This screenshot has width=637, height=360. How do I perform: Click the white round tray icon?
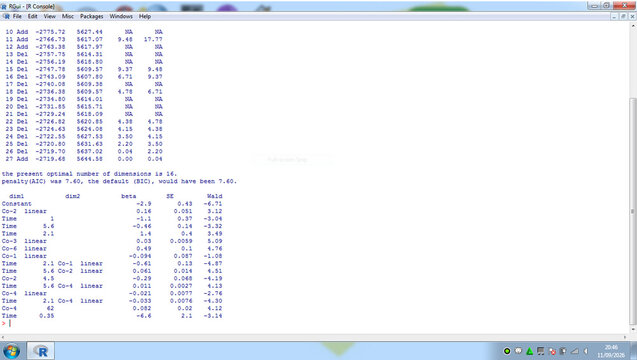518,351
